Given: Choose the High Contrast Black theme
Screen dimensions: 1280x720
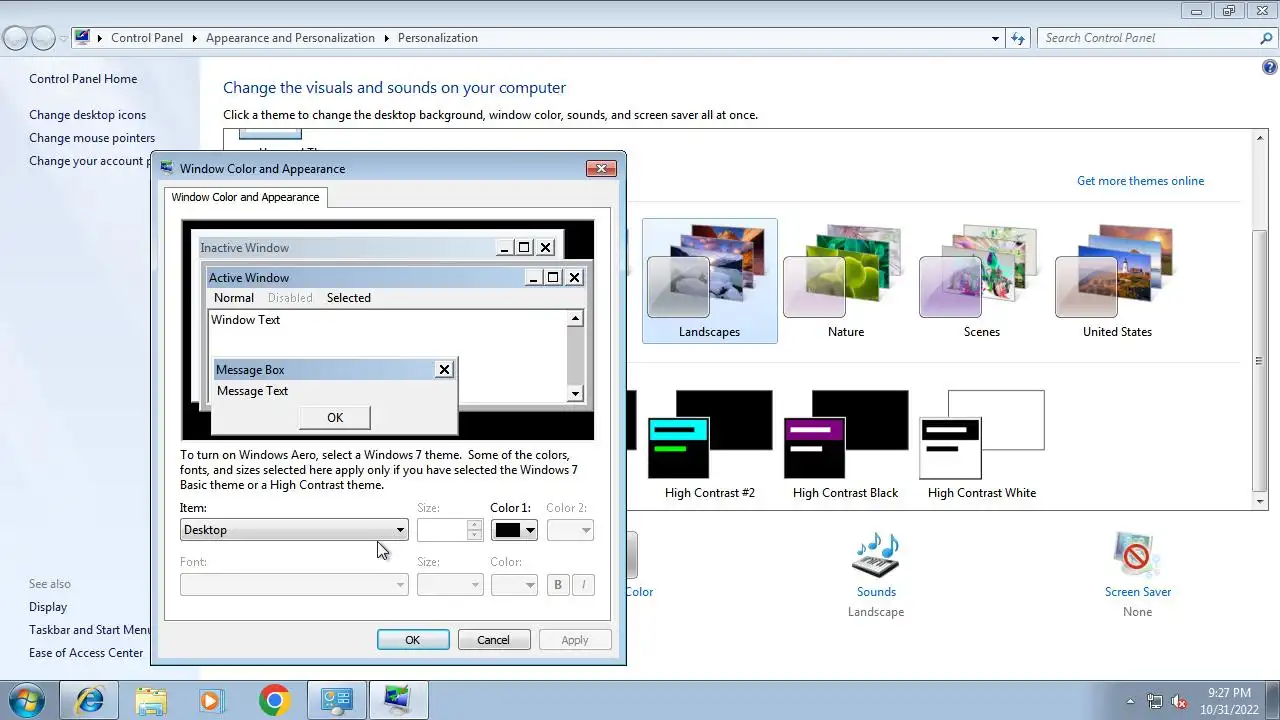Looking at the screenshot, I should [x=846, y=445].
